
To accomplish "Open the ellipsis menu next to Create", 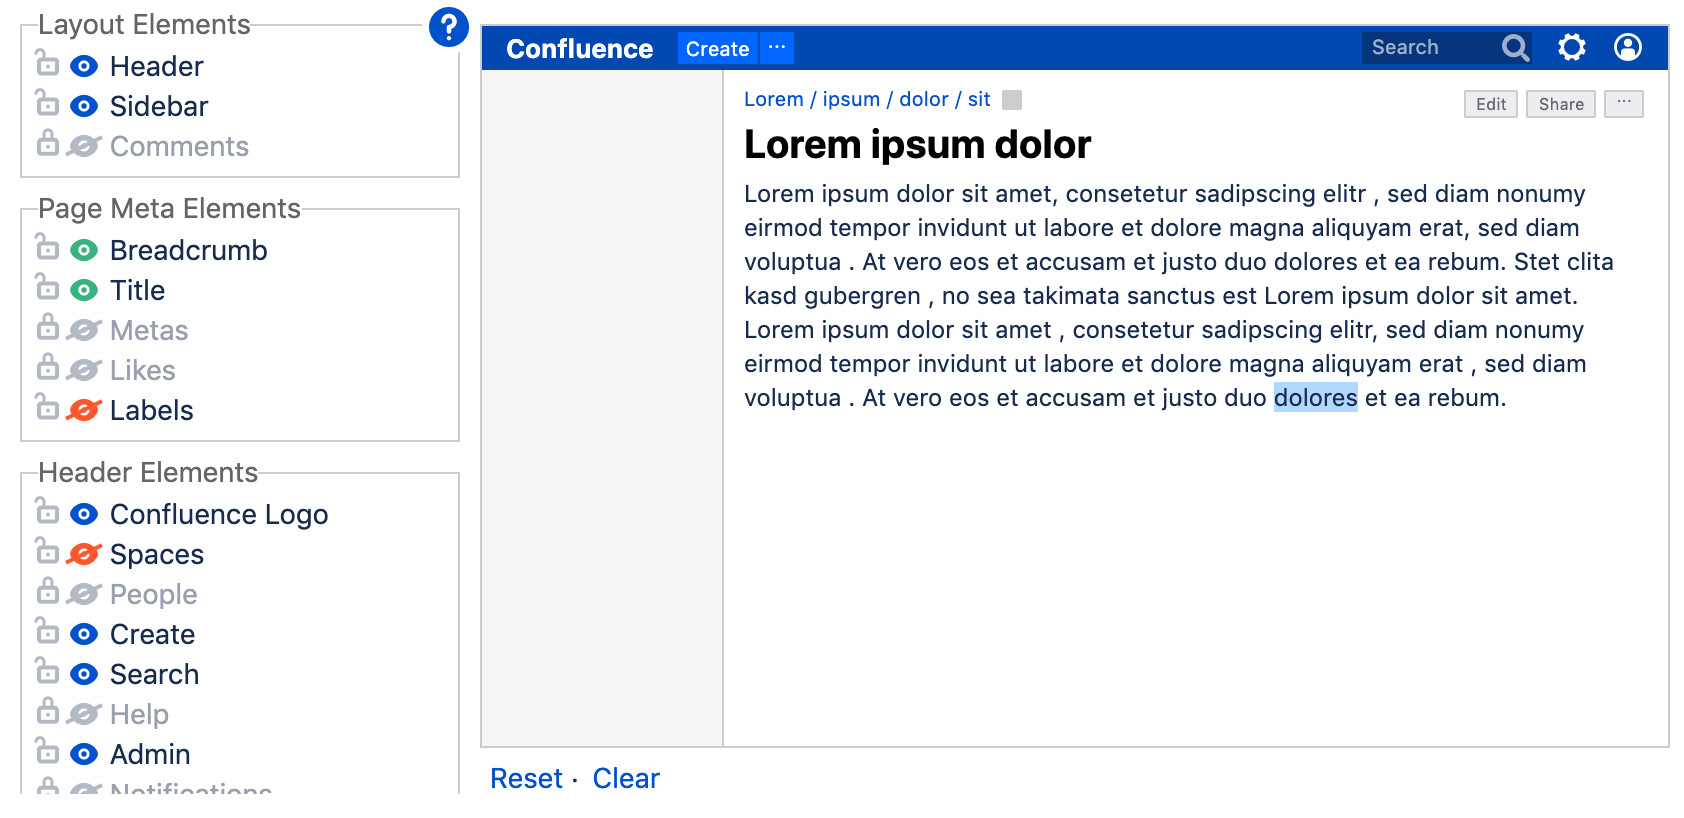I will click(777, 48).
